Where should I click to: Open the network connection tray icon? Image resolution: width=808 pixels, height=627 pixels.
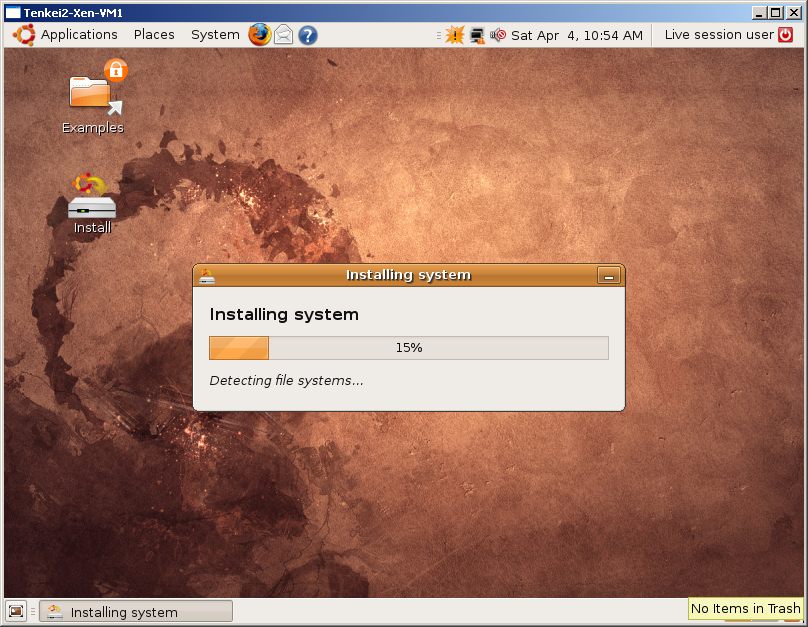click(x=477, y=35)
